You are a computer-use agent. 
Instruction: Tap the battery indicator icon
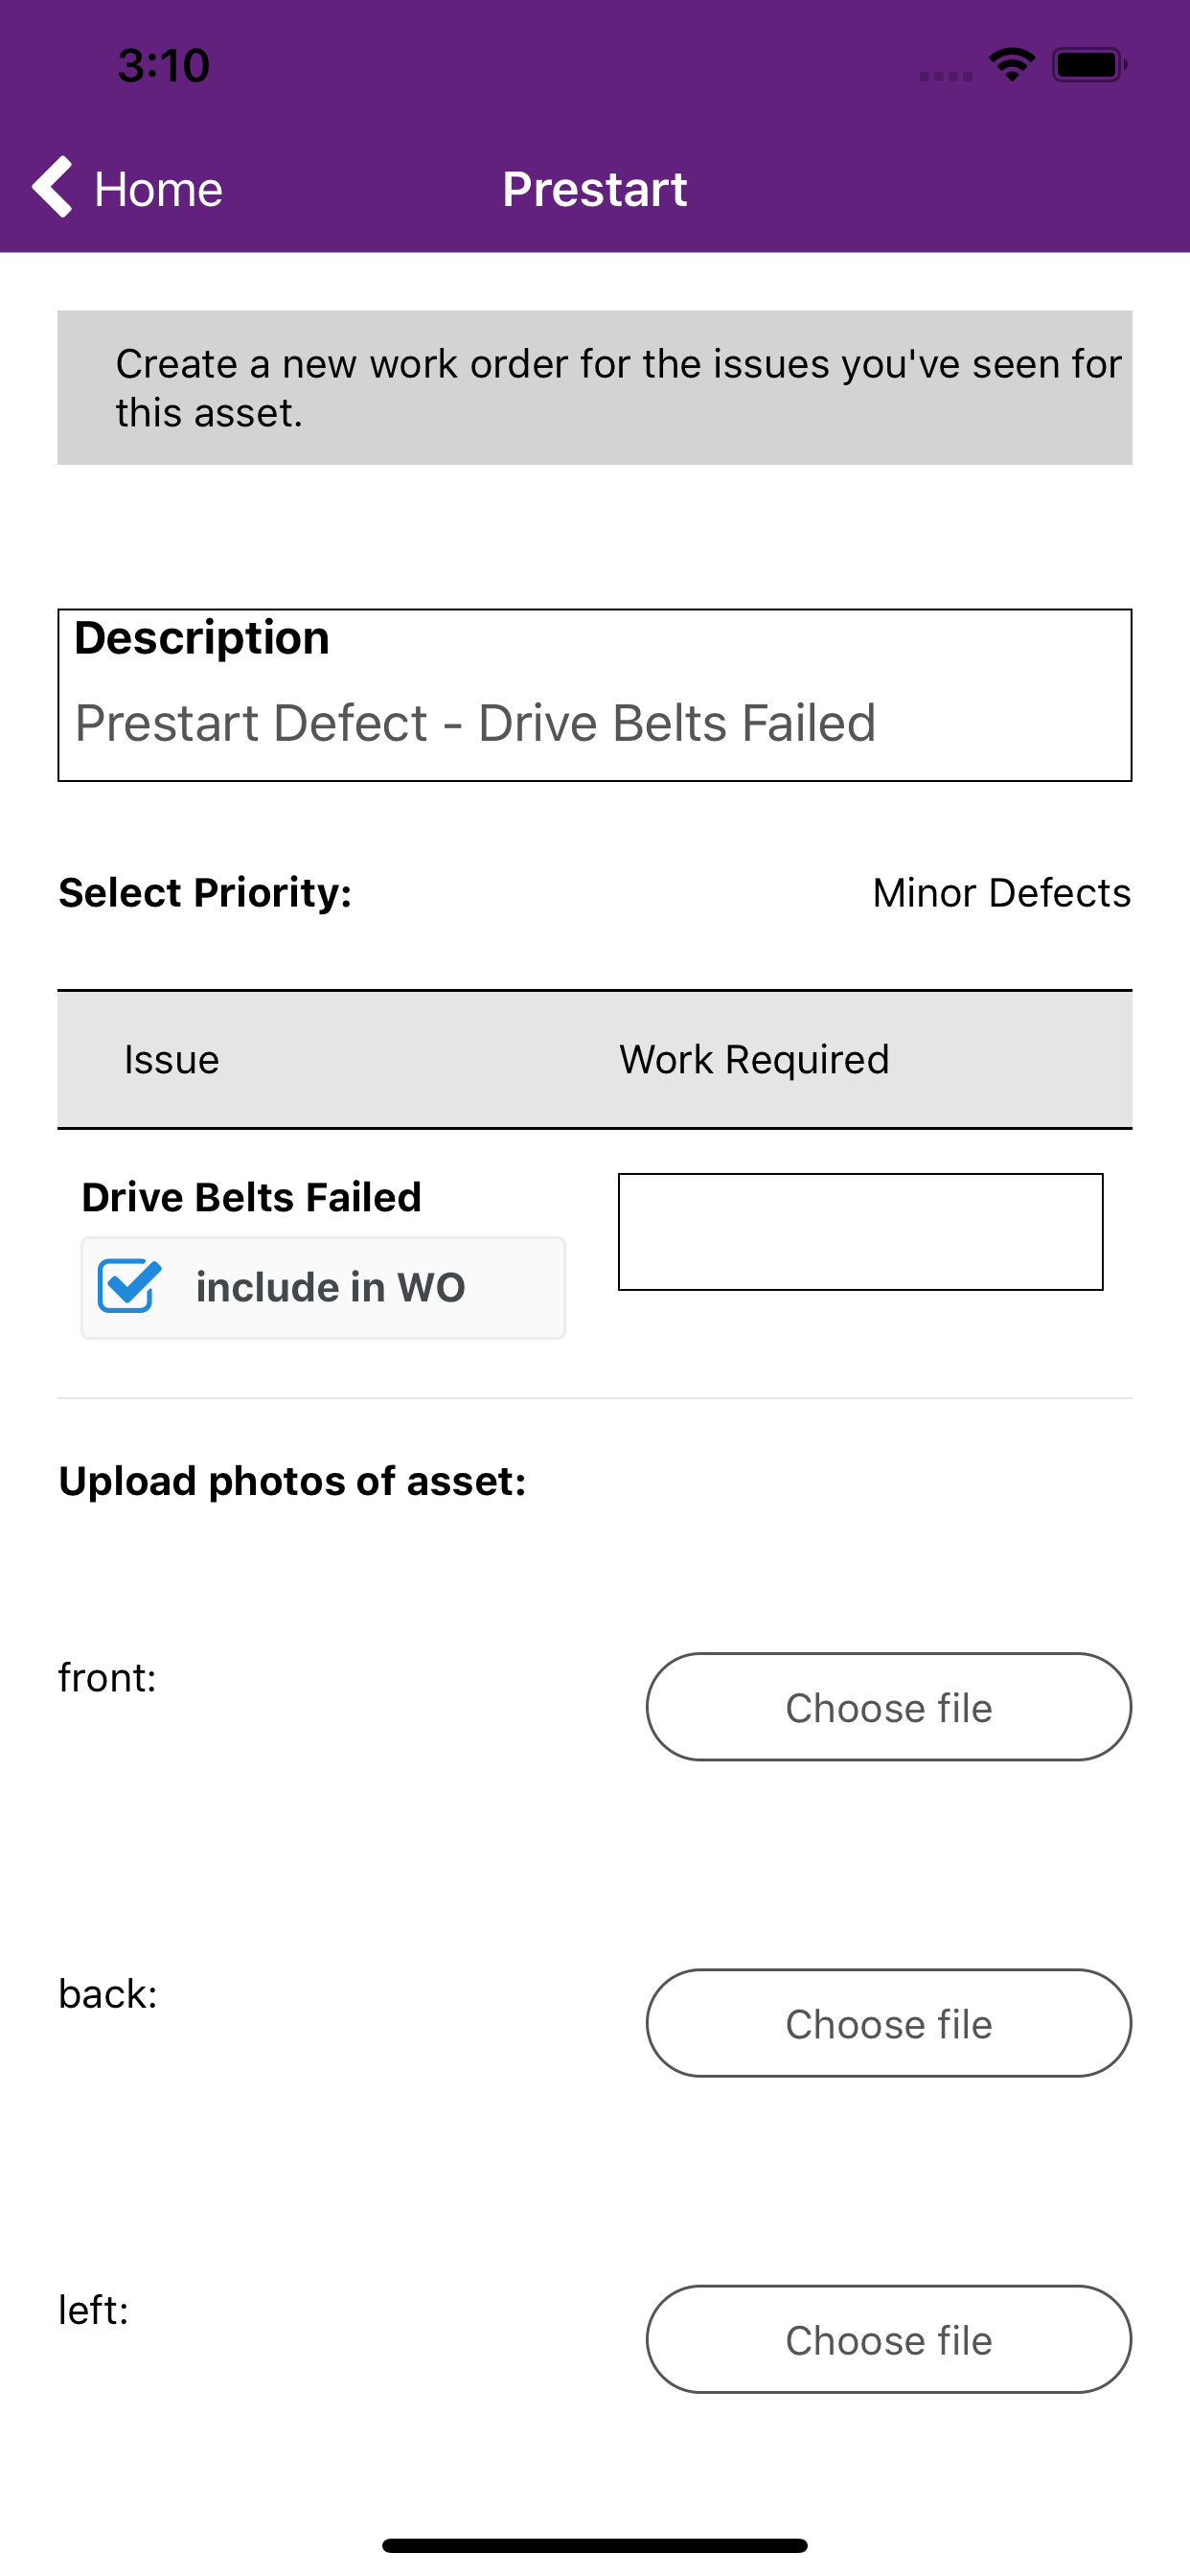(x=1089, y=66)
